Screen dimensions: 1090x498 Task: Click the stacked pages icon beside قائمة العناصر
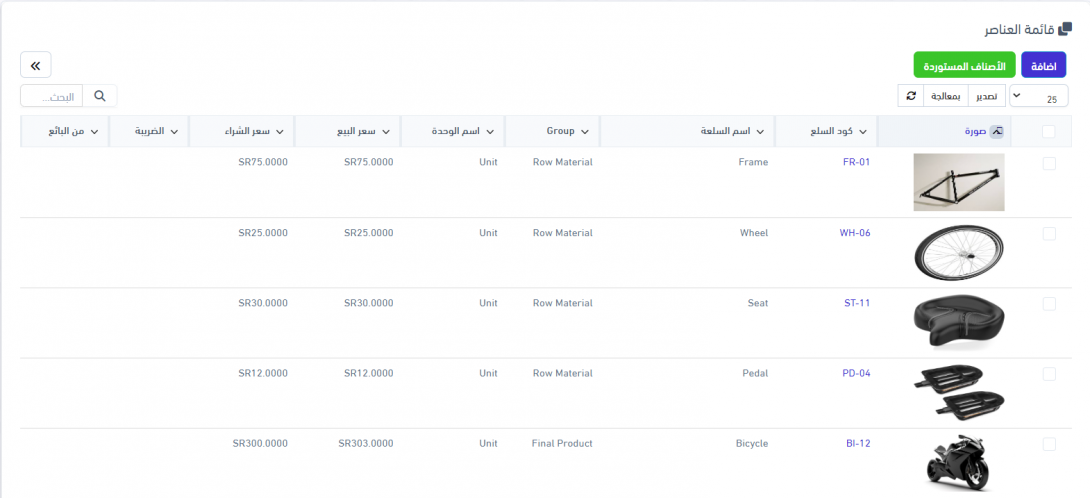[x=1064, y=29]
